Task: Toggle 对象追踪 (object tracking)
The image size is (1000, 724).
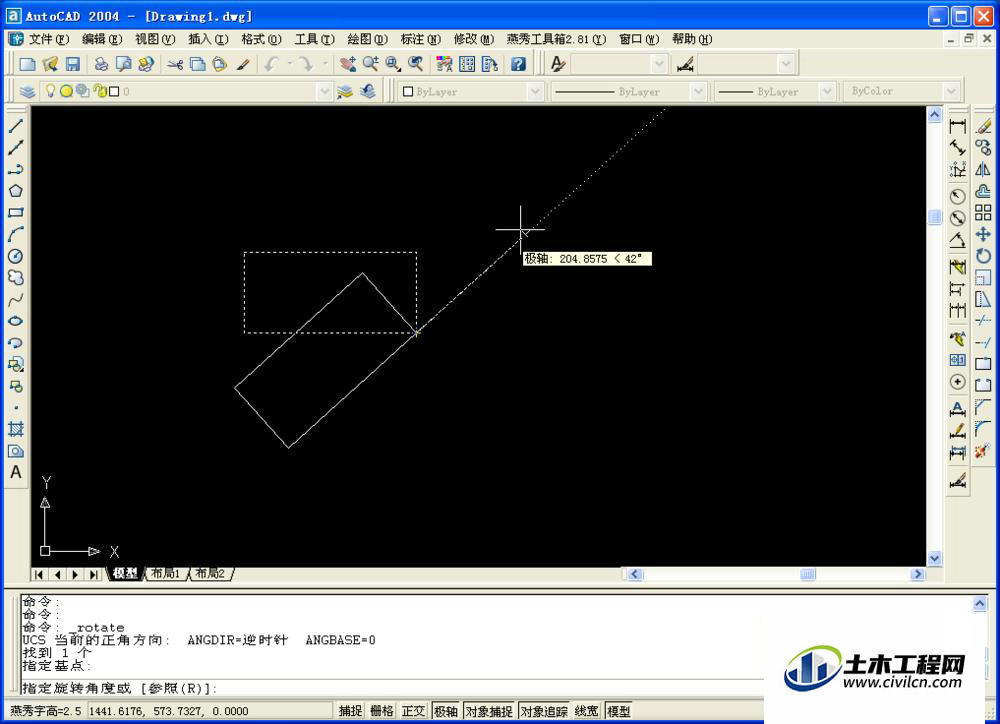Action: tap(544, 711)
